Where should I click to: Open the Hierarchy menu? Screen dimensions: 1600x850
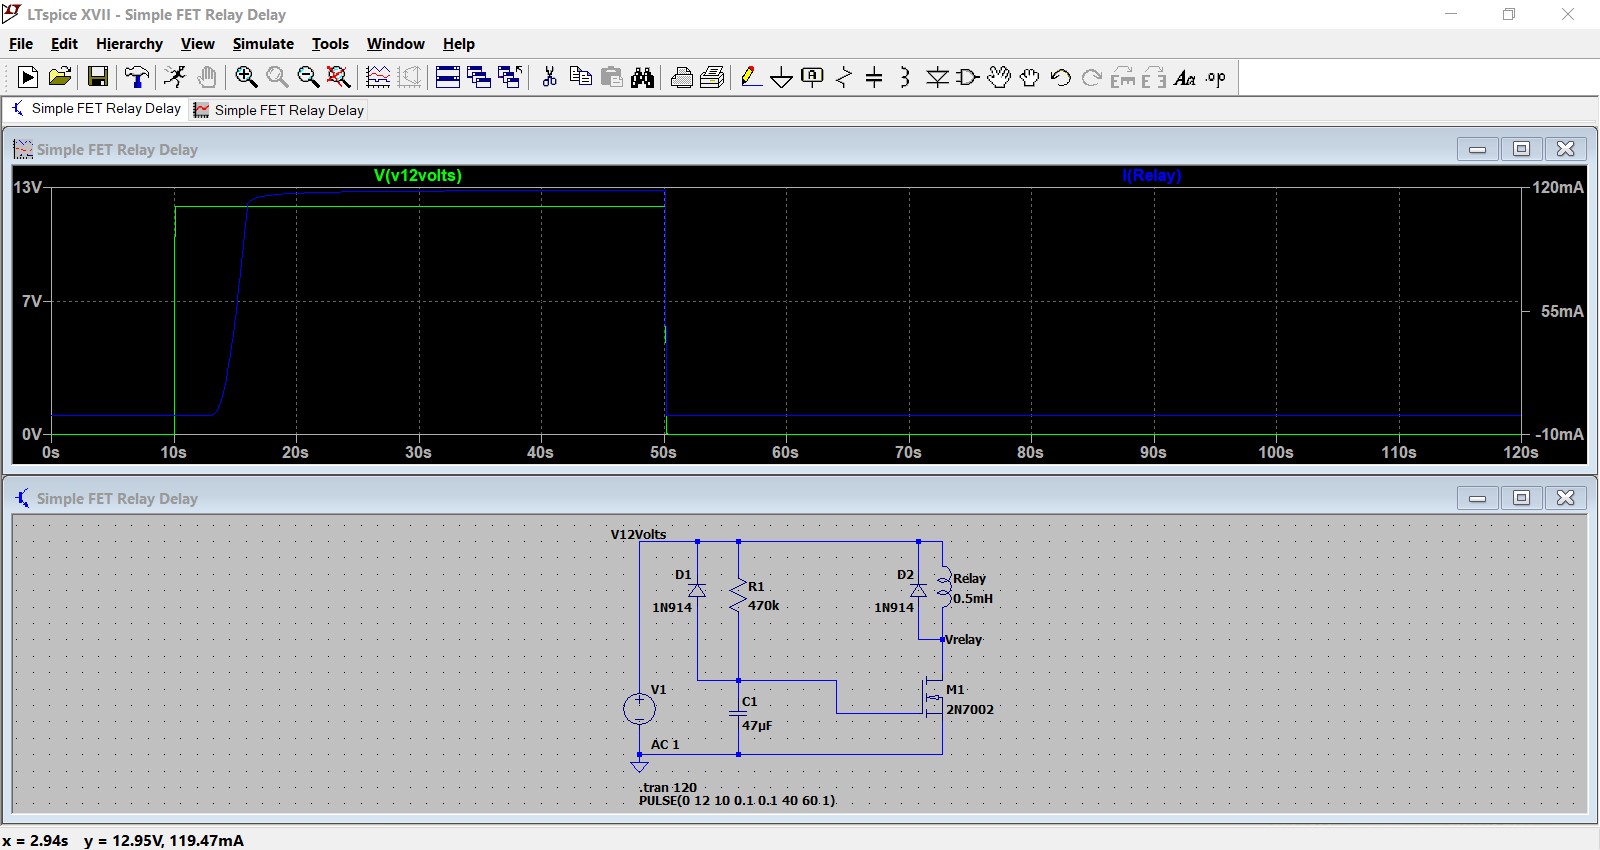[x=129, y=44]
